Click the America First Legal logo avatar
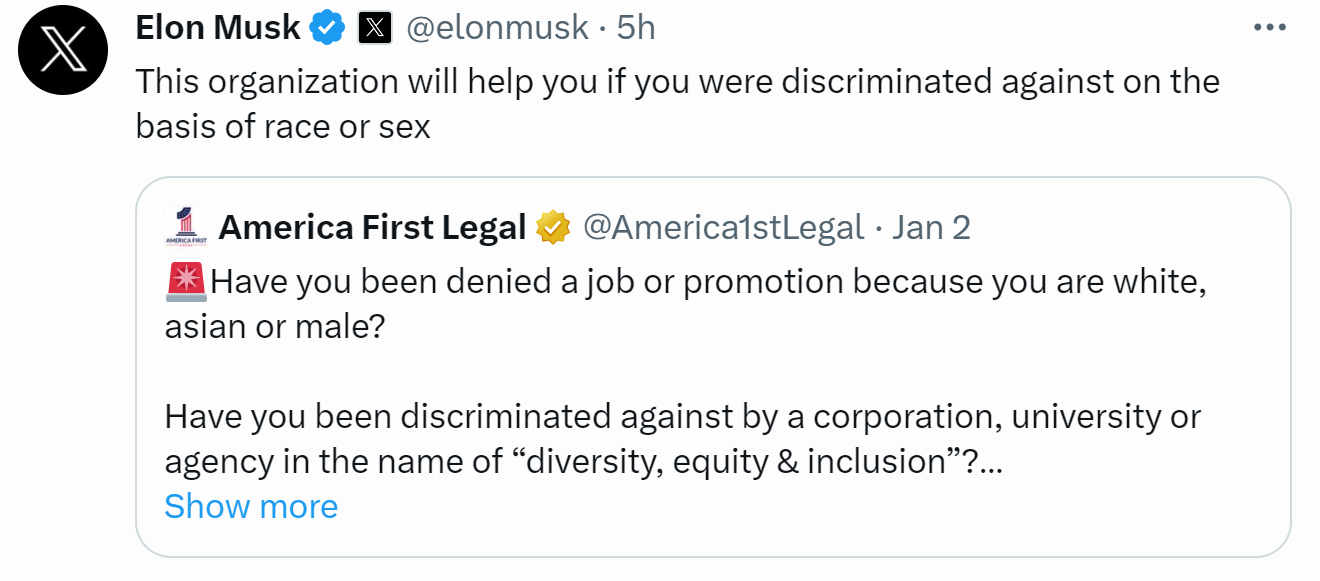The image size is (1320, 581). click(183, 226)
